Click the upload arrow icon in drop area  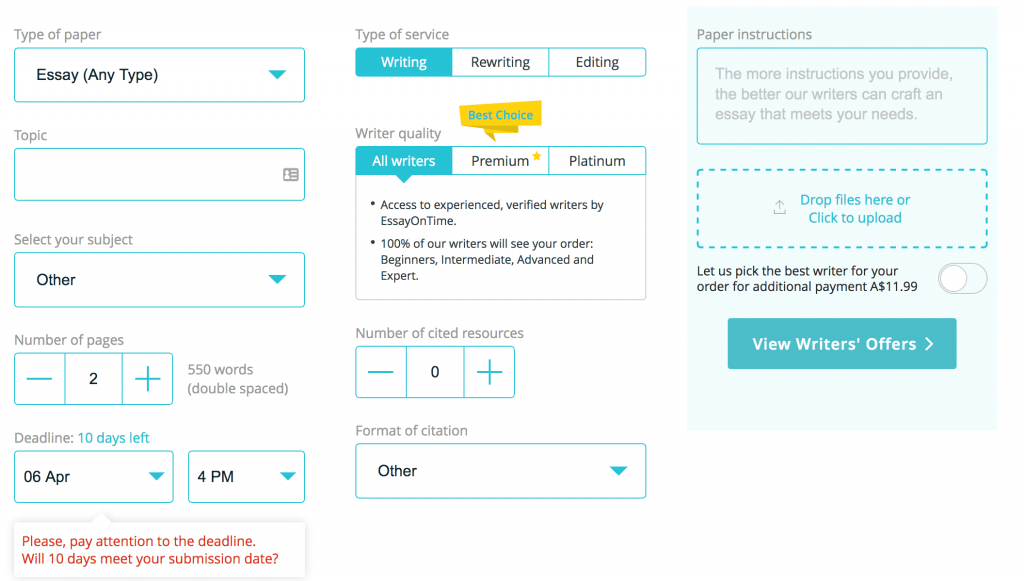779,208
